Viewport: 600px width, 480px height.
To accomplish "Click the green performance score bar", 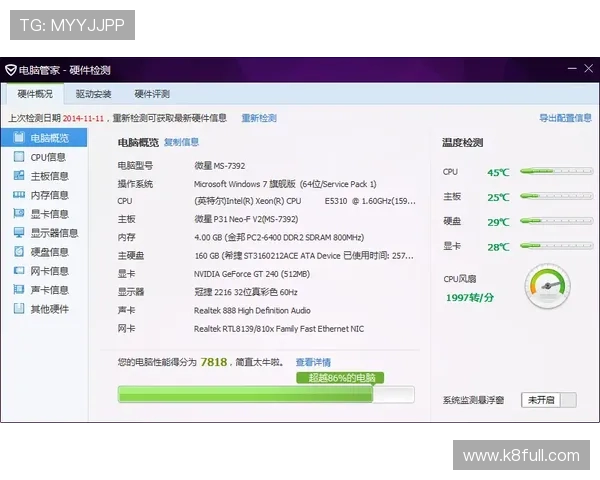I will [266, 394].
